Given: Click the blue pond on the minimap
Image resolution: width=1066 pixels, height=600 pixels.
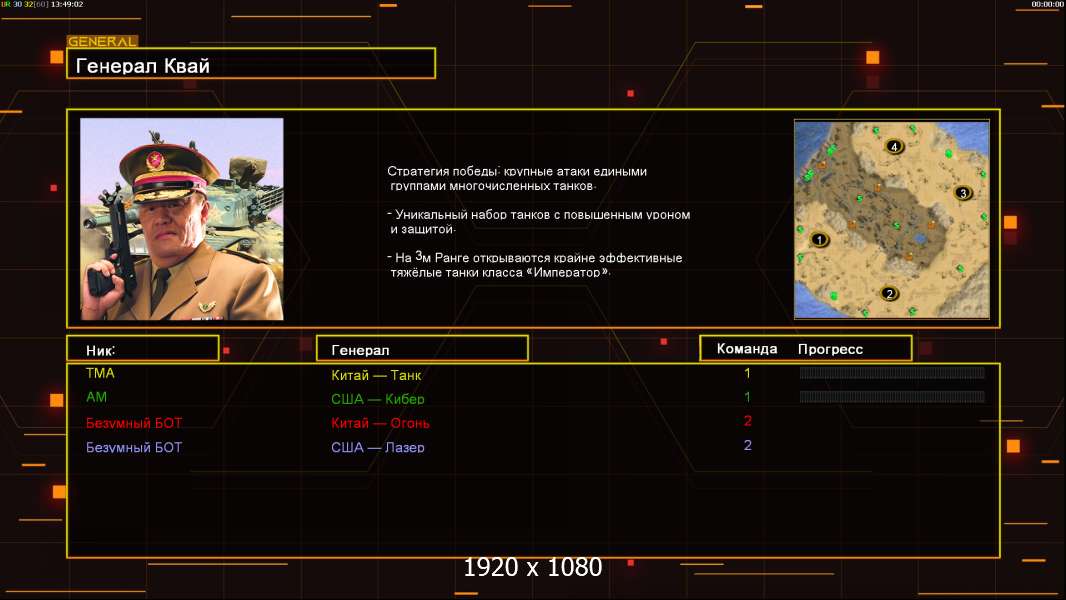Looking at the screenshot, I should pyautogui.click(x=920, y=239).
